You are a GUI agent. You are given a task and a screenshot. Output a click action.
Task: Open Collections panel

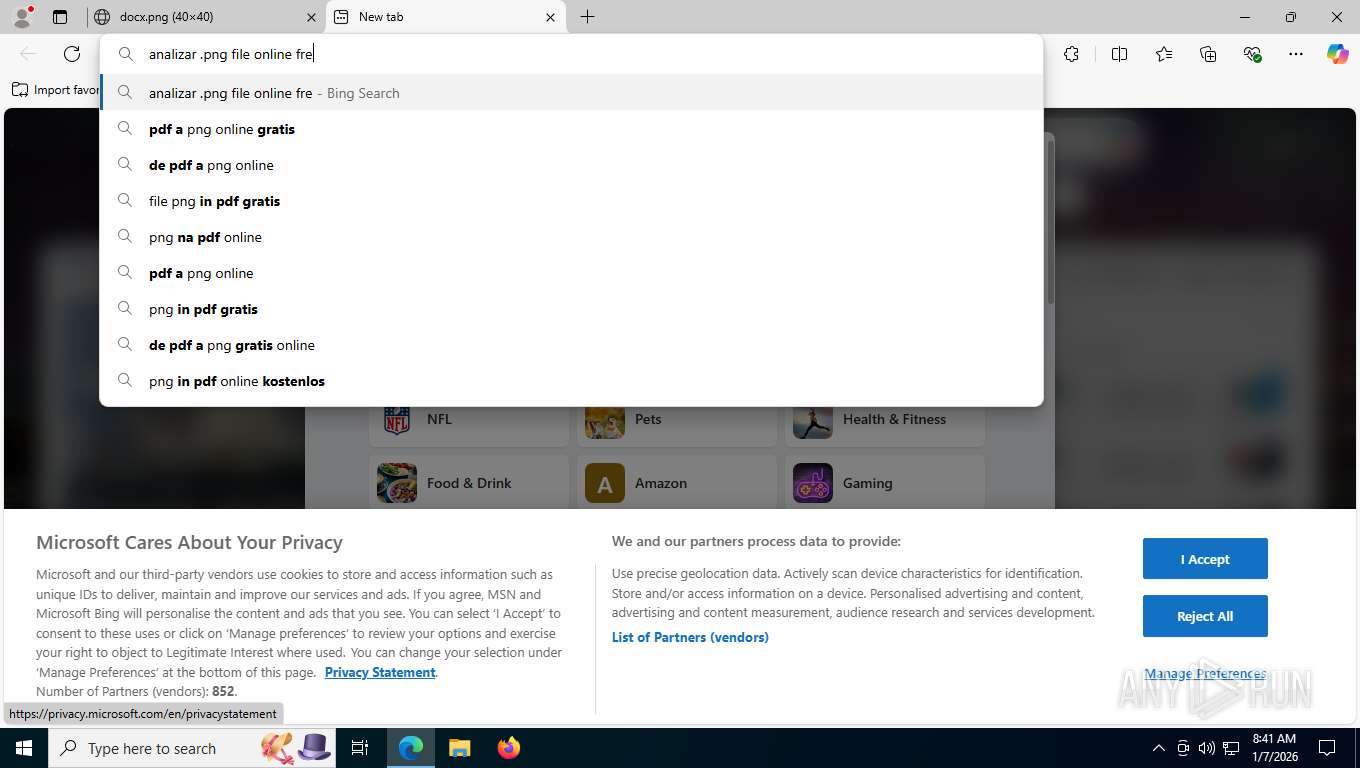pyautogui.click(x=1208, y=54)
